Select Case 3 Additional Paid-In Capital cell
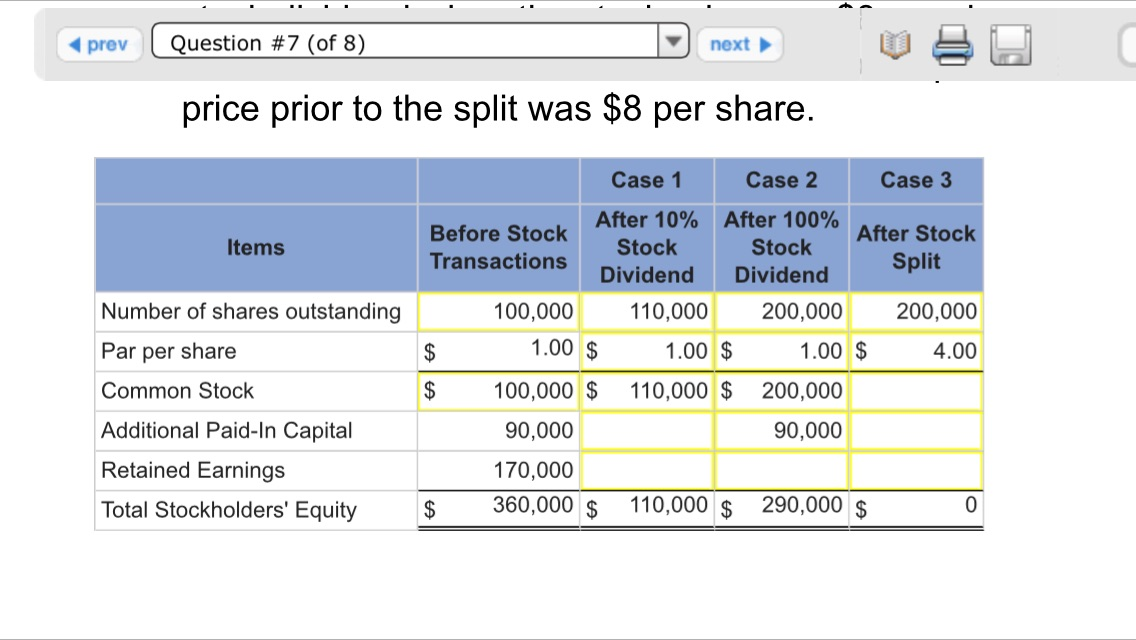 click(916, 431)
